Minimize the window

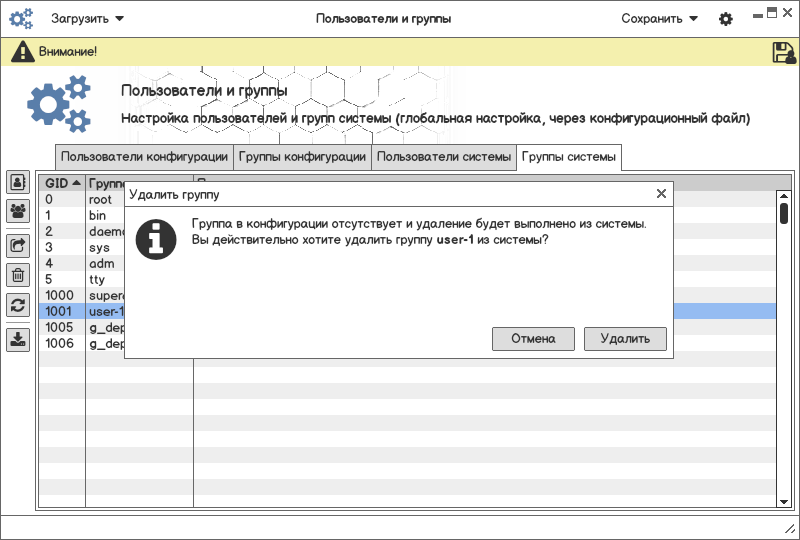point(758,16)
